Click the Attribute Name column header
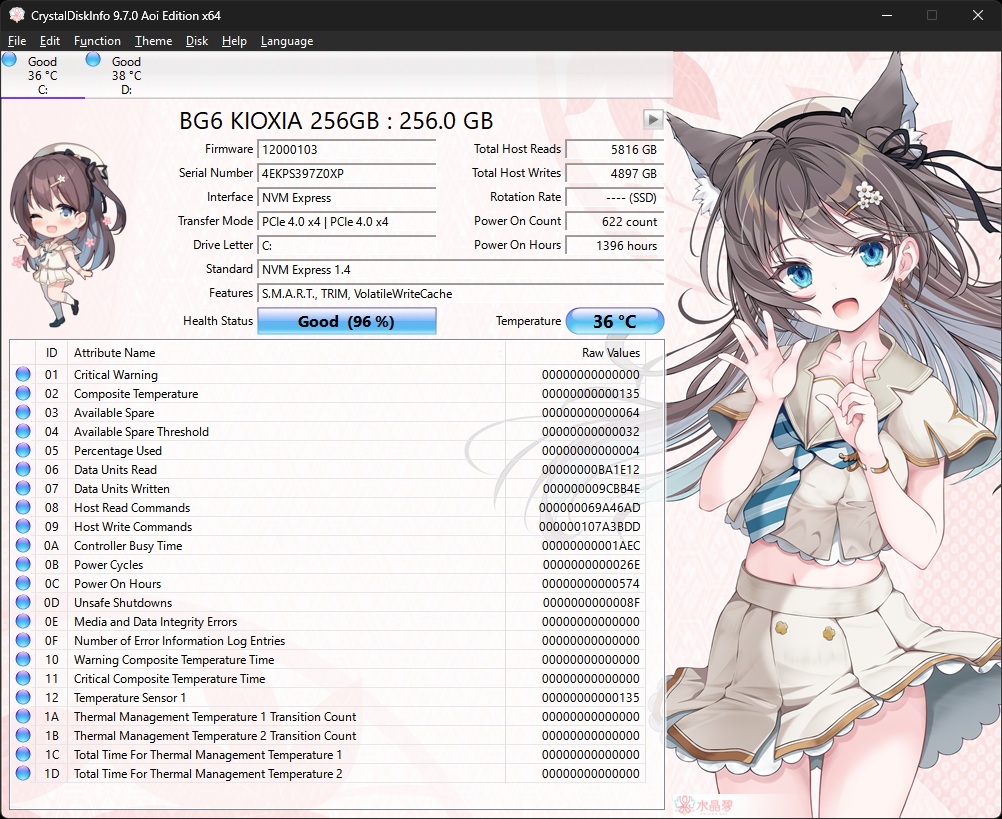The width and height of the screenshot is (1002, 819). click(115, 353)
